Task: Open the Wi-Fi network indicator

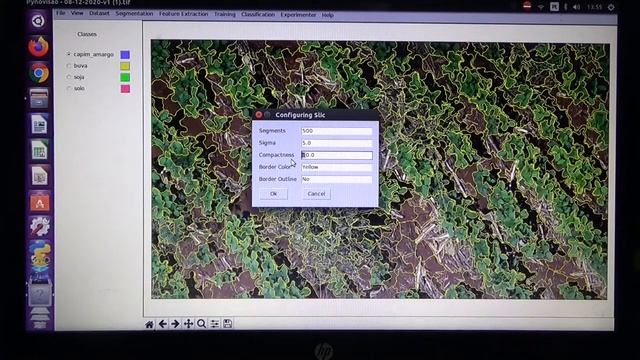Action: [541, 7]
